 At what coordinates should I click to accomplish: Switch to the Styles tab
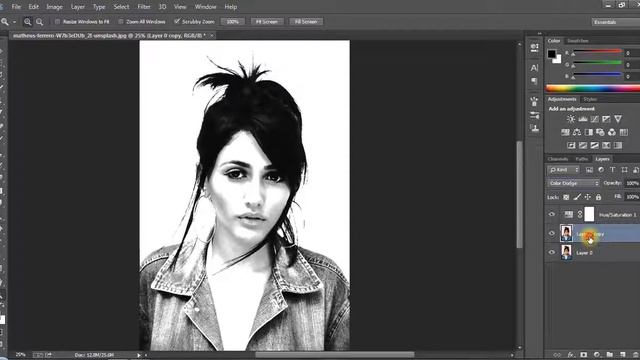[x=590, y=99]
